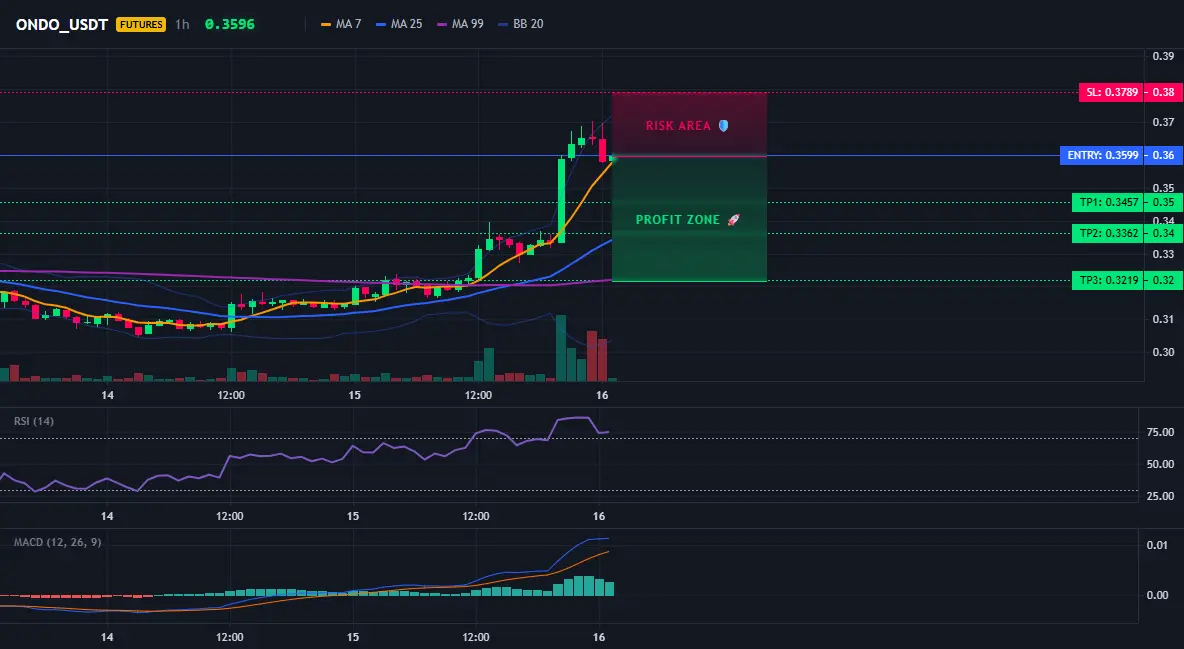Click the 0.00 MACD axis value
This screenshot has height=649, width=1184.
(x=1157, y=595)
